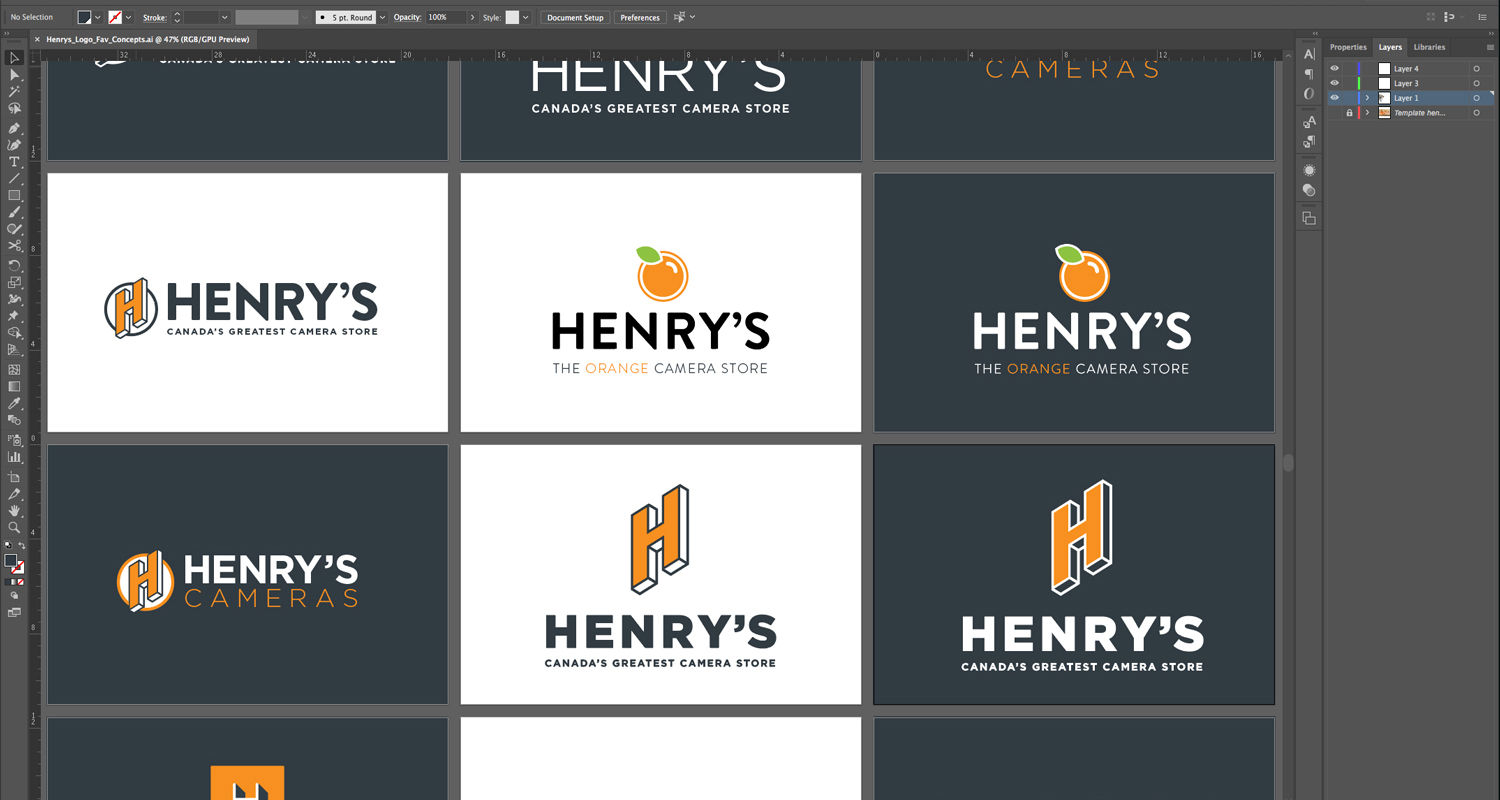Open the Pathfinder panel icon
The image size is (1500, 800).
tap(1309, 218)
